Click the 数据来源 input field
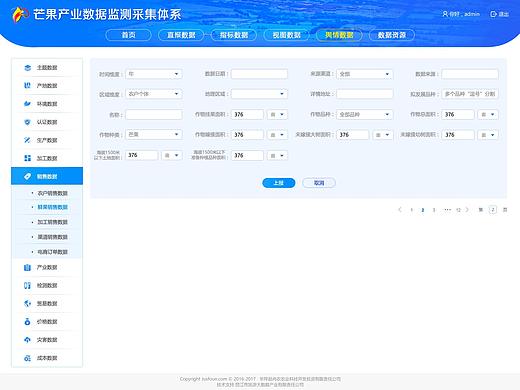The height and width of the screenshot is (390, 520). click(x=470, y=74)
